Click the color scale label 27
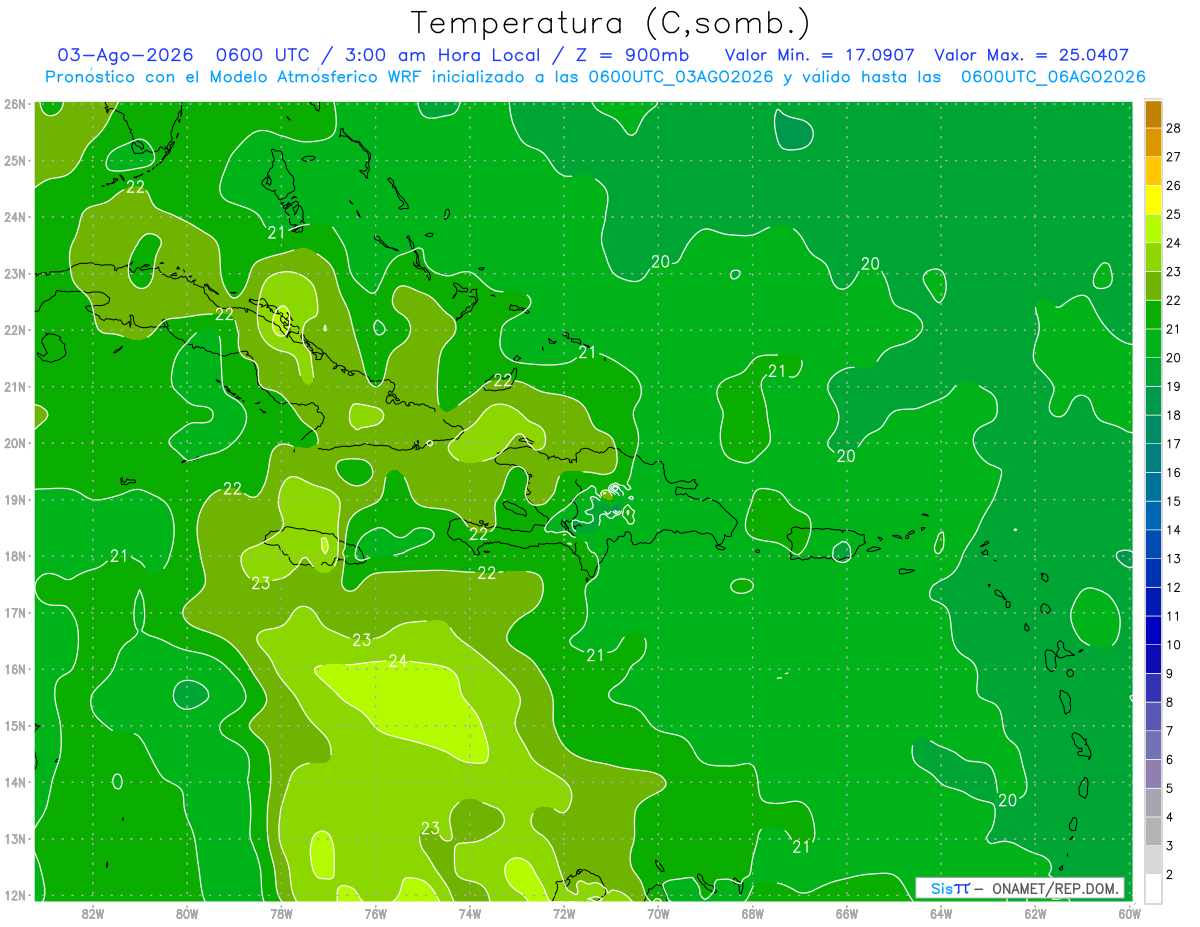The image size is (1200, 927). pos(1174,157)
